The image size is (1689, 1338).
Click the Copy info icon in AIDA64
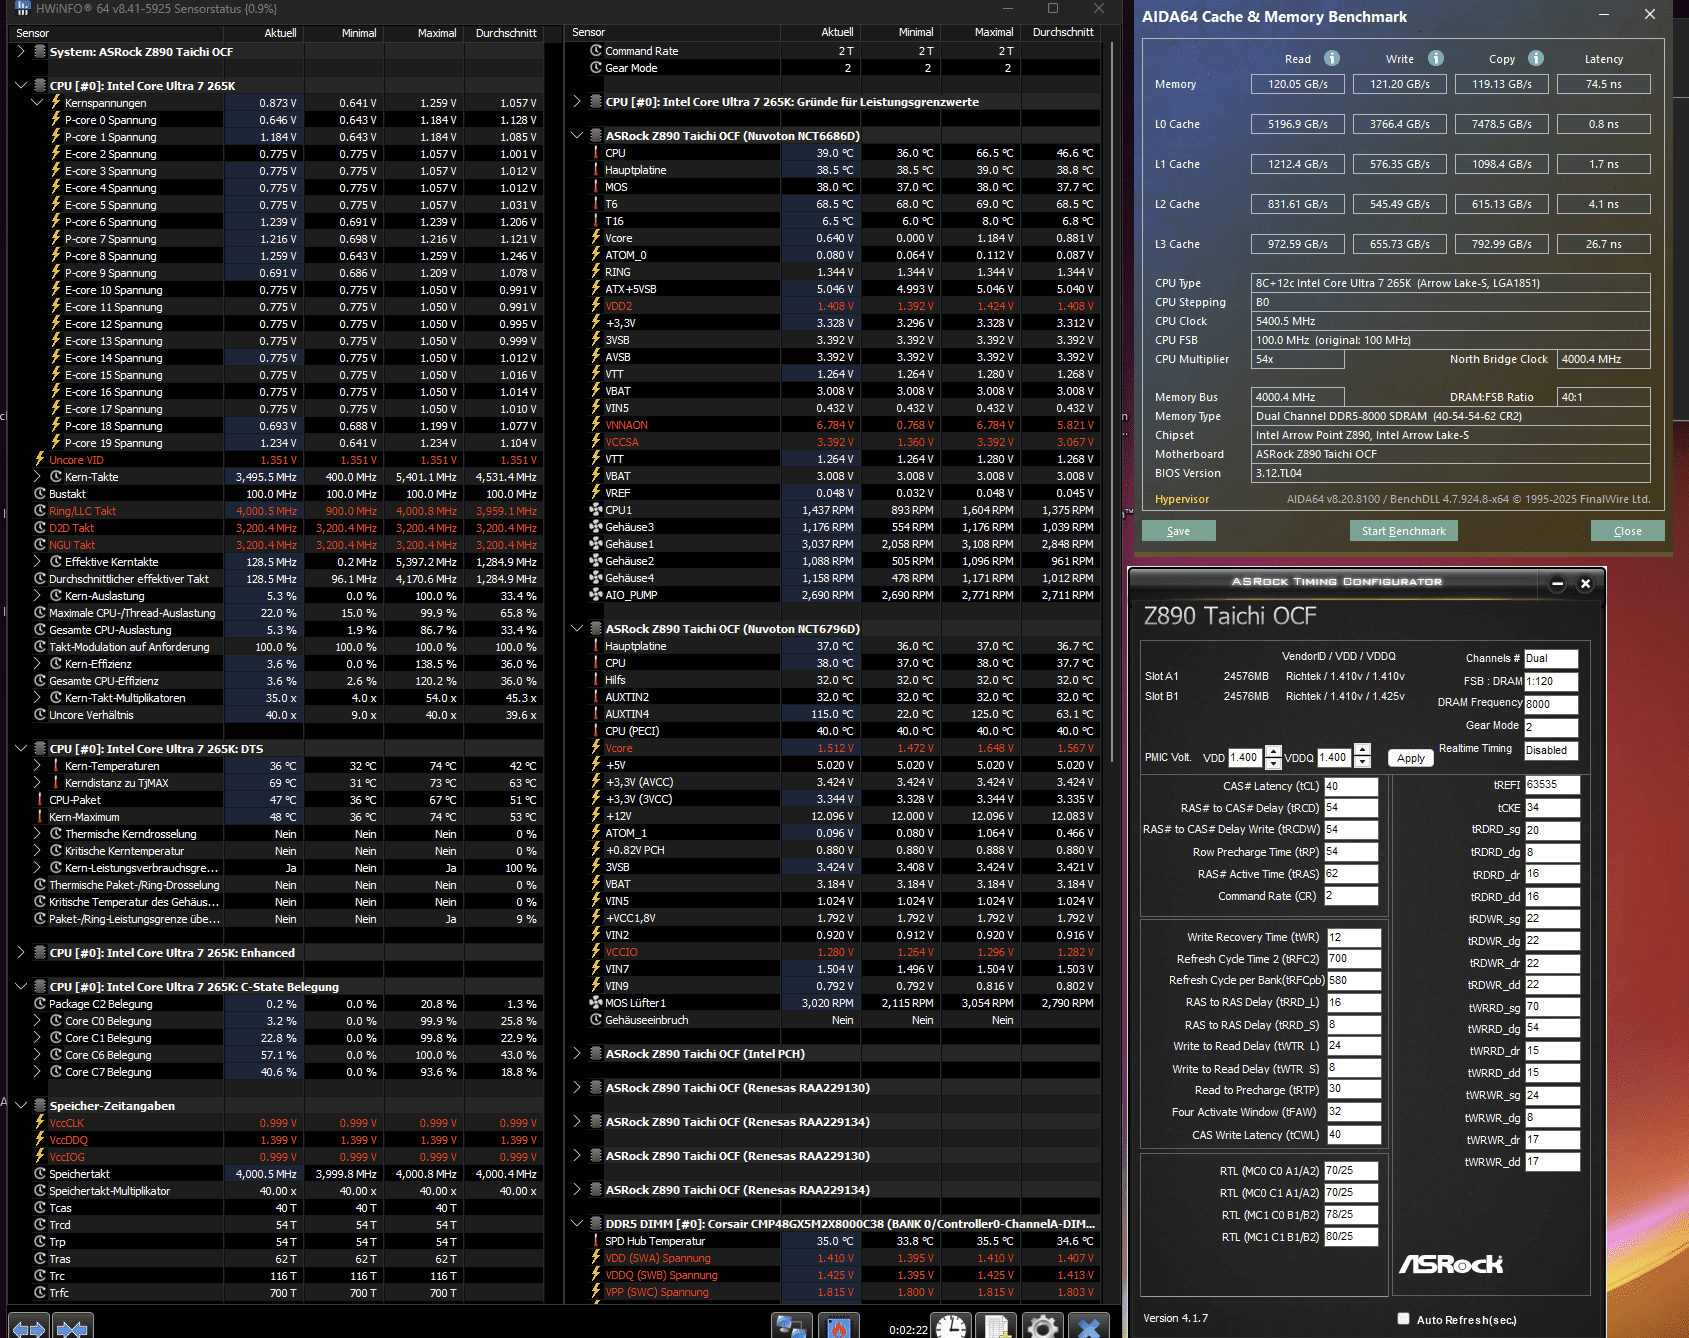tap(1536, 58)
